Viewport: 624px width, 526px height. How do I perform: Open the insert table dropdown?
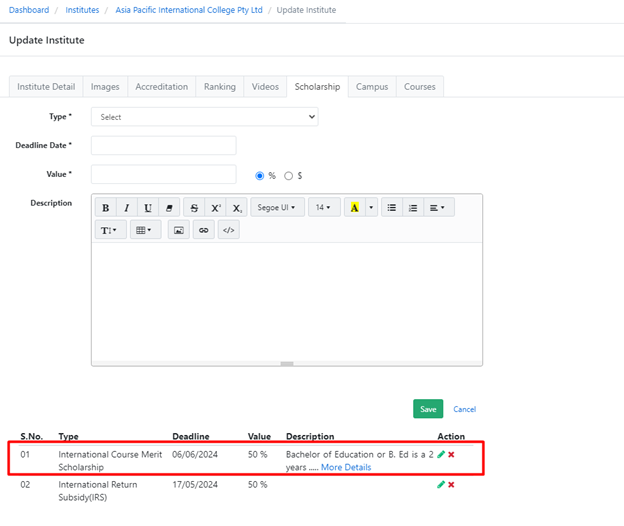click(x=145, y=230)
